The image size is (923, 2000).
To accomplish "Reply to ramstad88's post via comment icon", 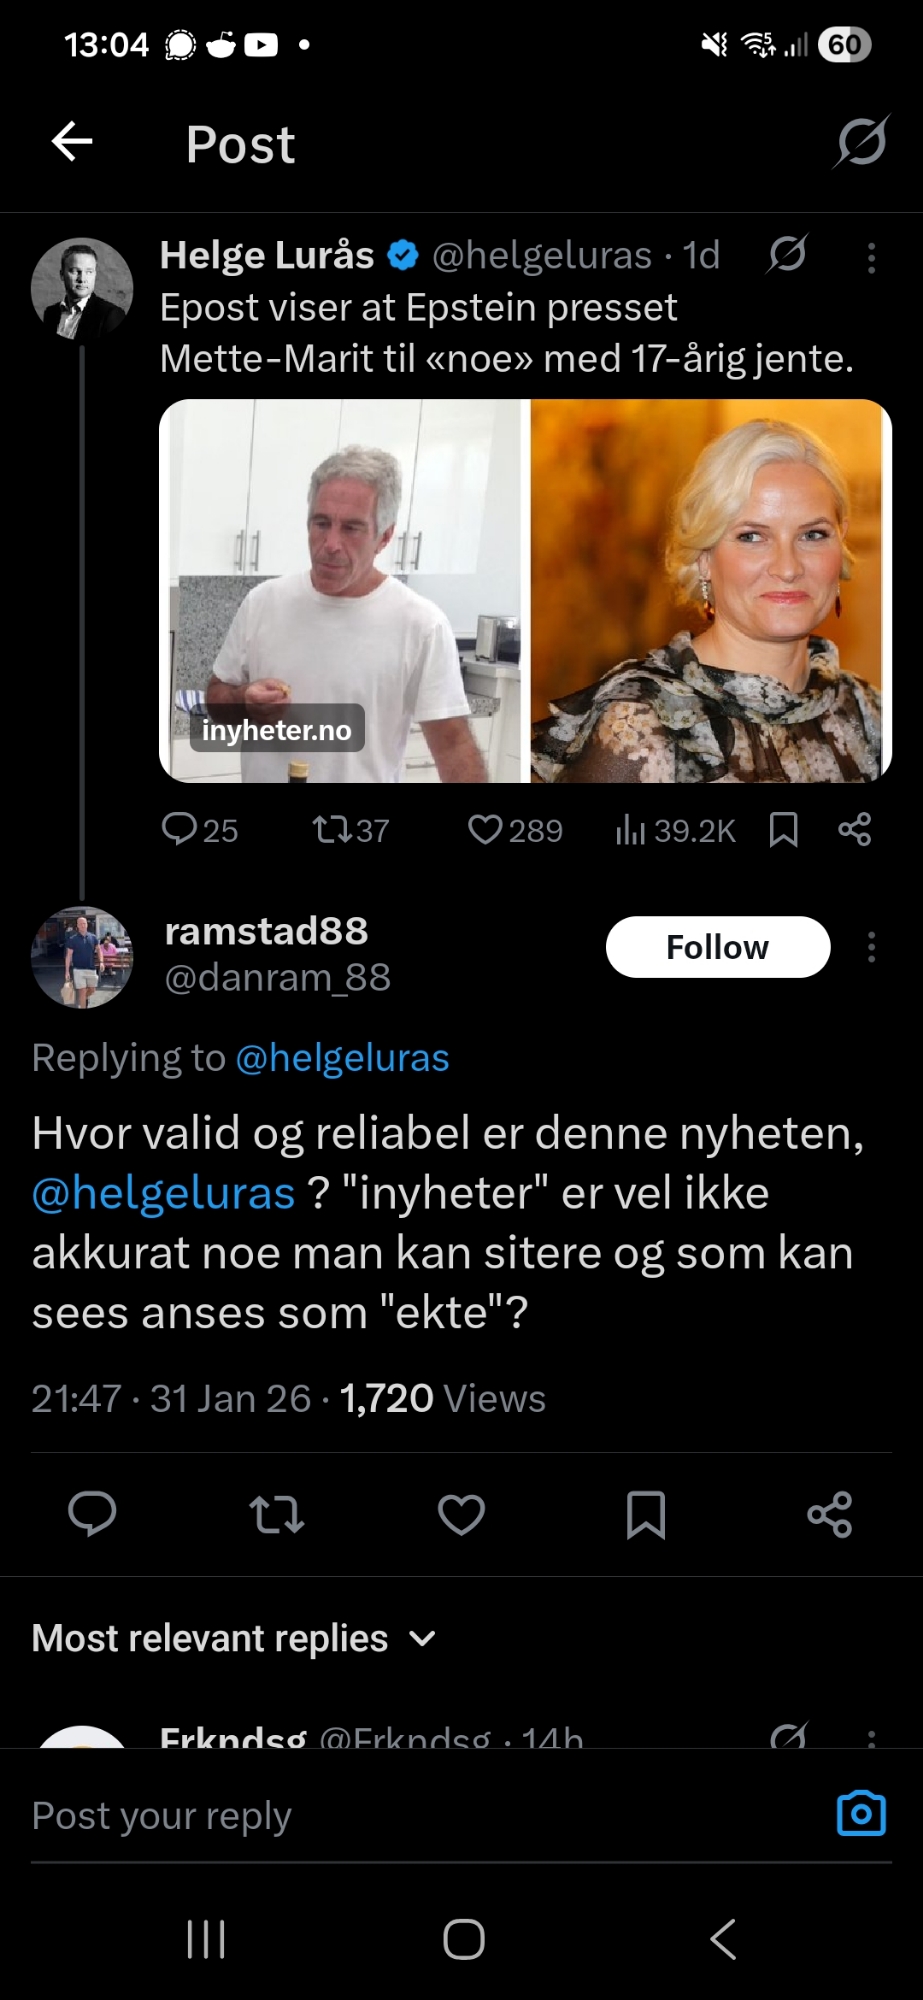I will [x=92, y=1514].
